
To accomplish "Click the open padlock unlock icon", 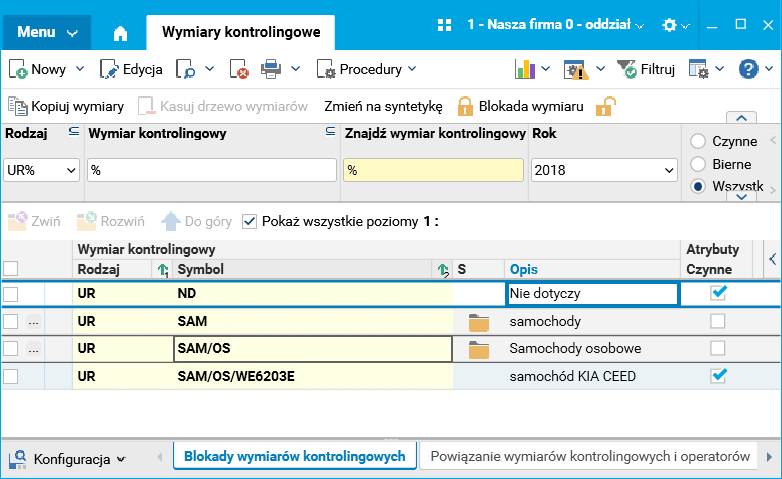I will point(605,106).
